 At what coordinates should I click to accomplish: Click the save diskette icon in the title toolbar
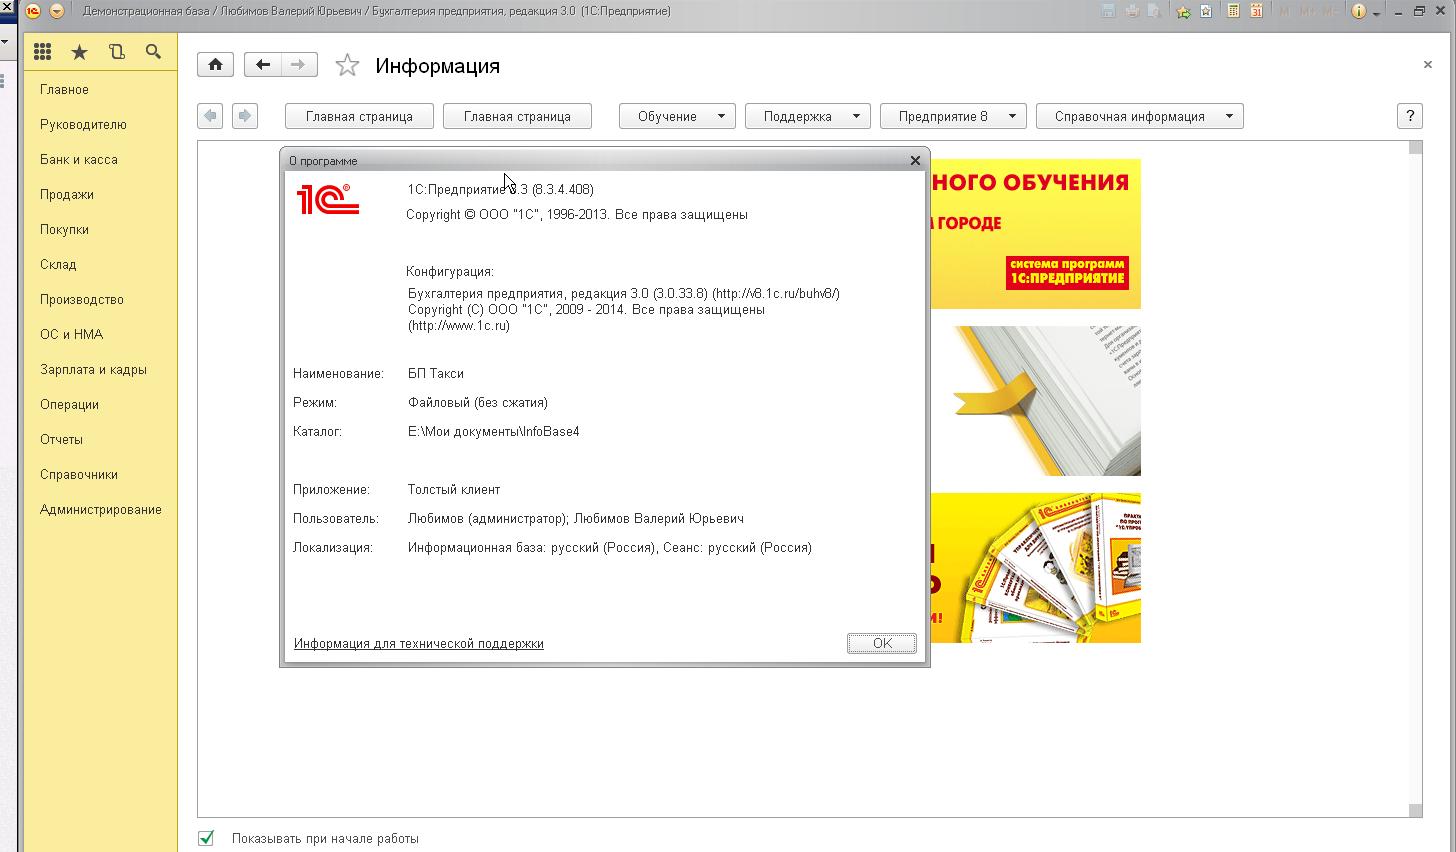(x=1108, y=11)
